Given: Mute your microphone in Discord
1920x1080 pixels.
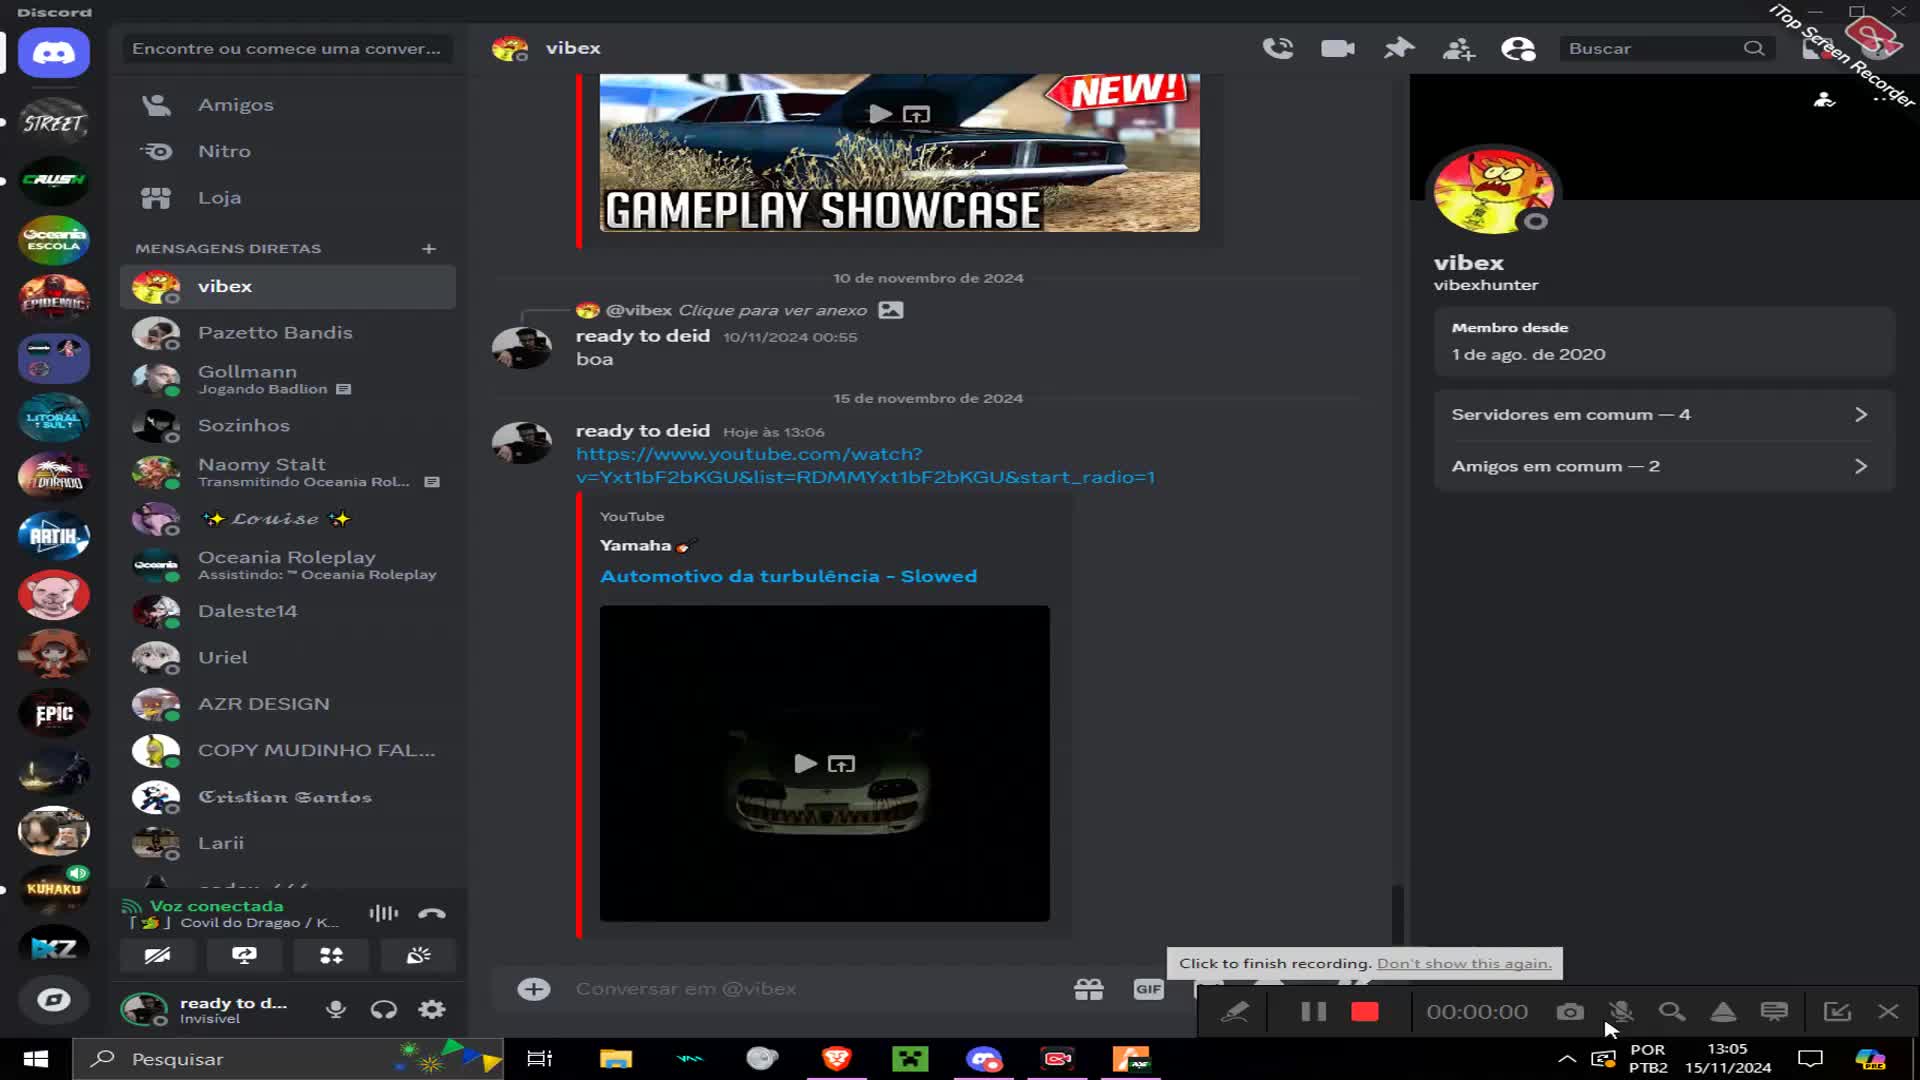Looking at the screenshot, I should pyautogui.click(x=336, y=1010).
